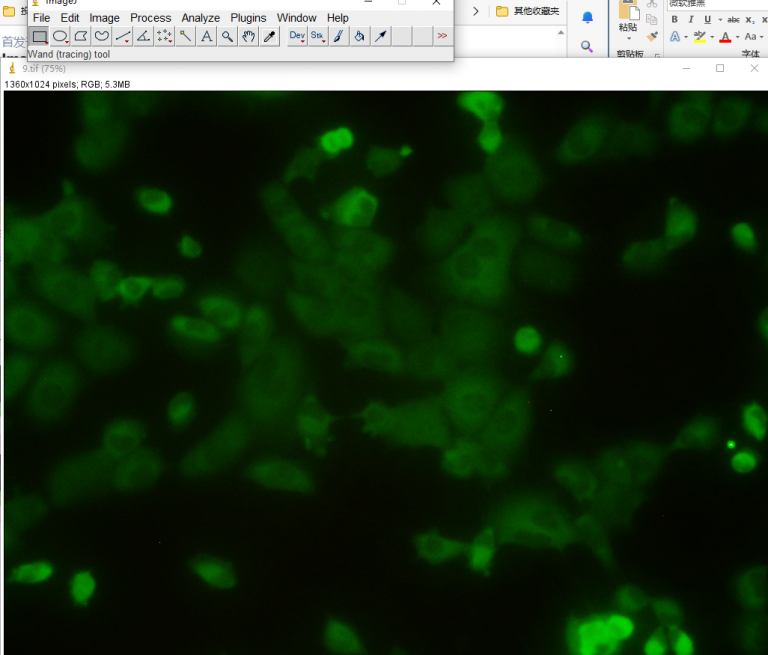Open the 其他收藏夹 bookmarks folder
The image size is (768, 655).
tap(528, 11)
